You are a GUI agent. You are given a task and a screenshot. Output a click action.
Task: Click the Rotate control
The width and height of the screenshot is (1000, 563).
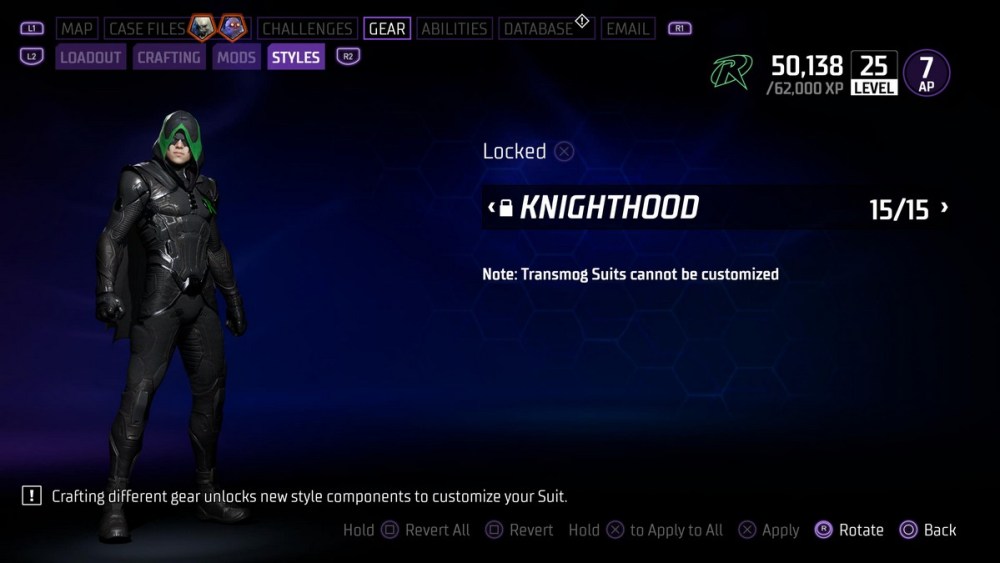849,530
